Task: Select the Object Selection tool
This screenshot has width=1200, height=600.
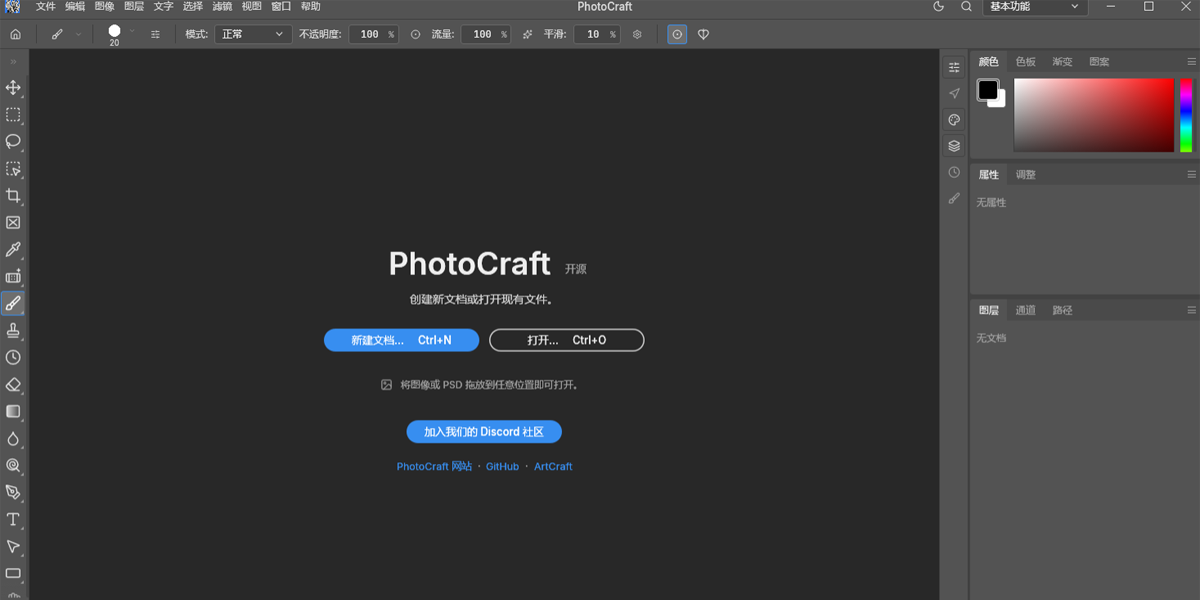Action: pos(13,169)
